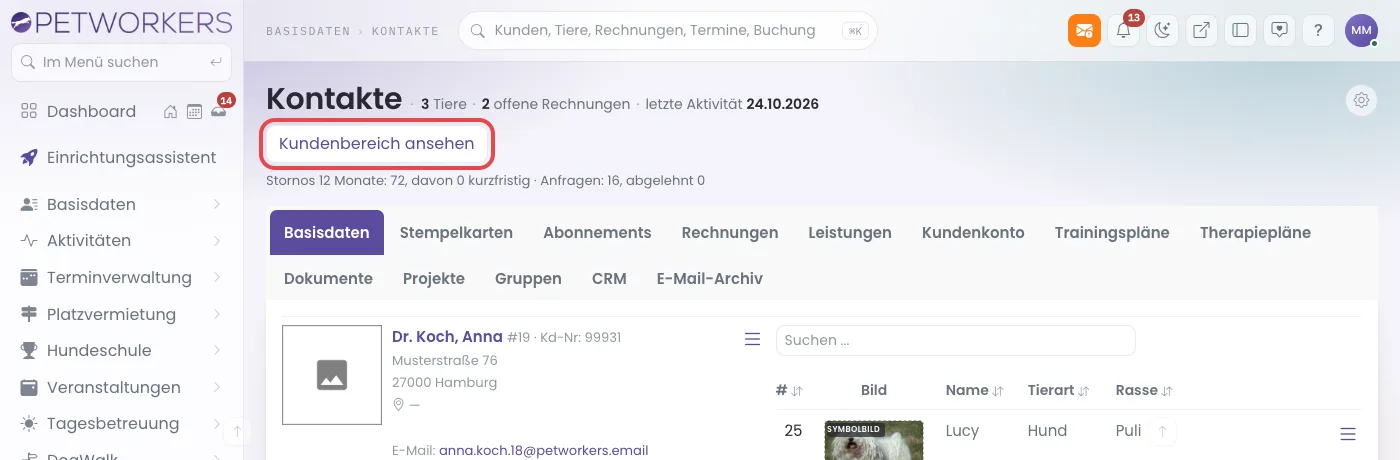
Task: Switch to Trainingspläne tab
Action: 1112,233
